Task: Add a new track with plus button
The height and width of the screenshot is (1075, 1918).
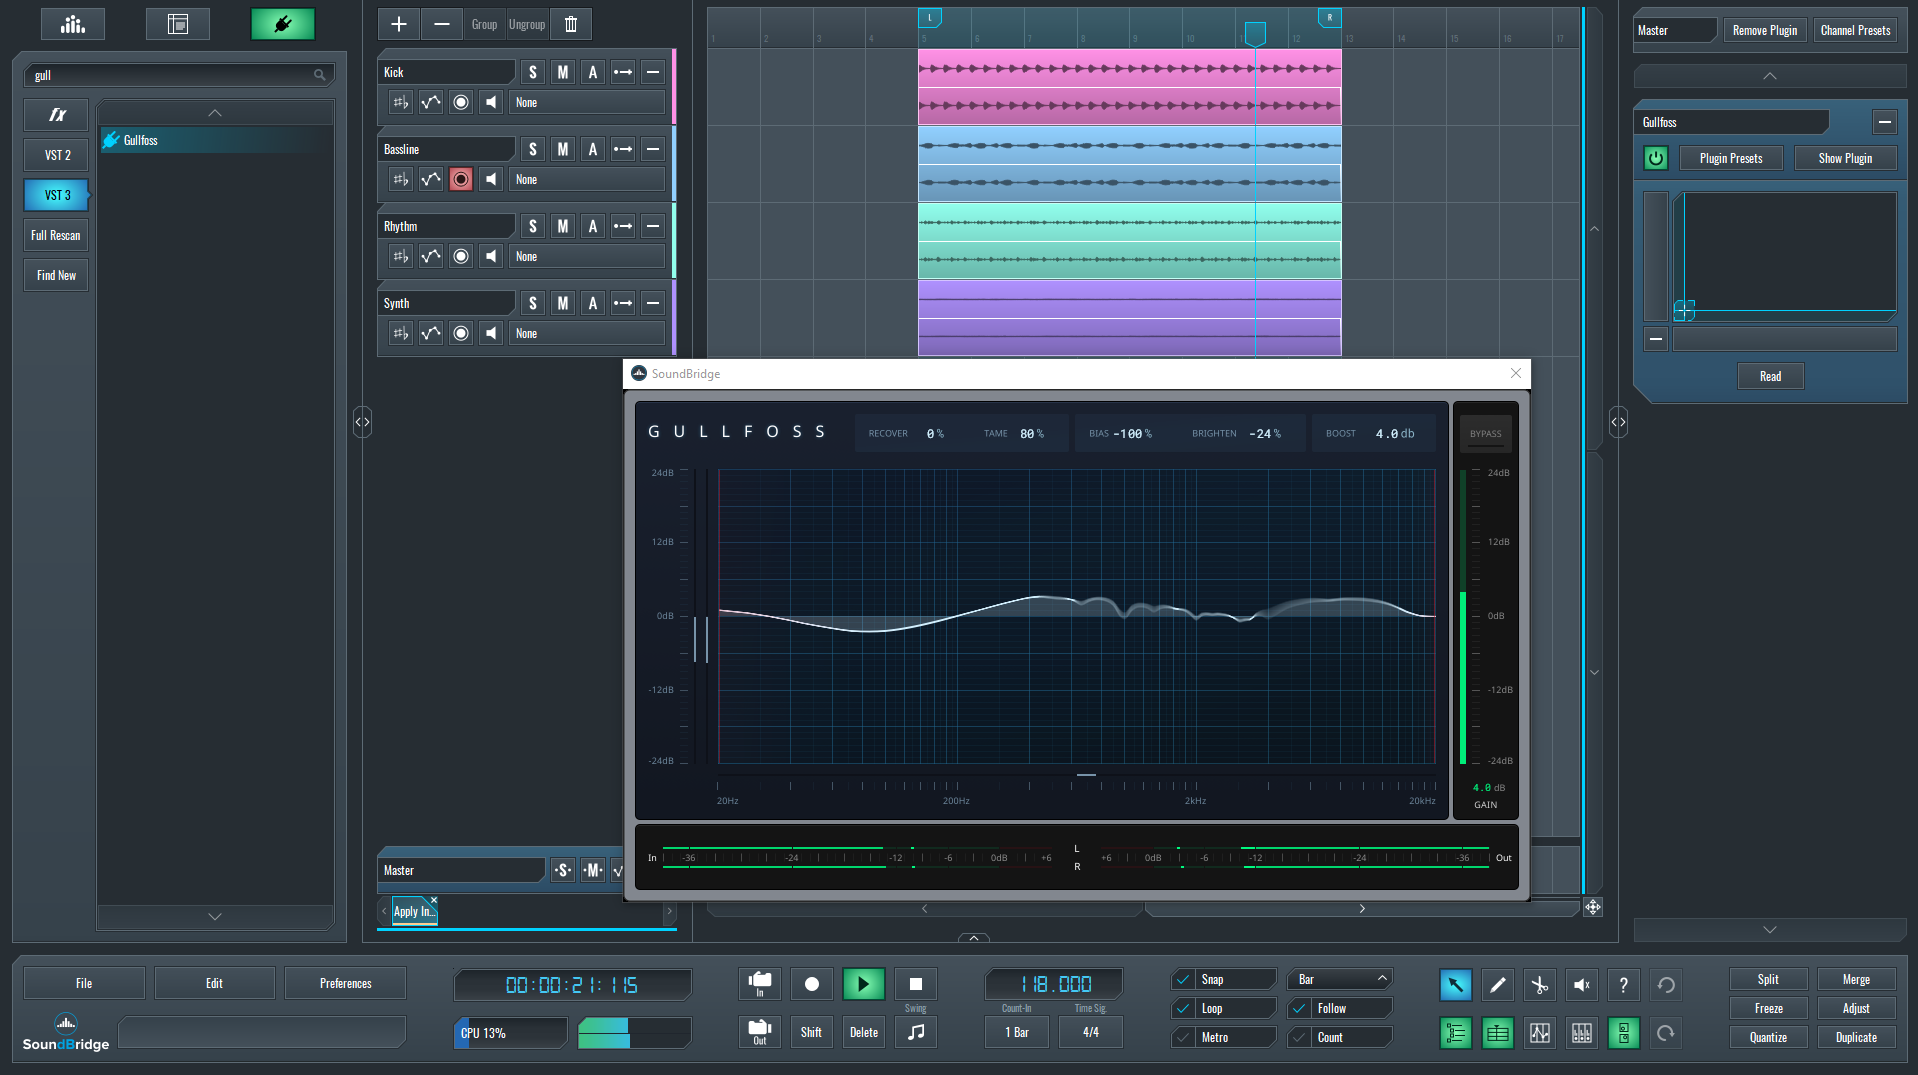Action: [399, 24]
